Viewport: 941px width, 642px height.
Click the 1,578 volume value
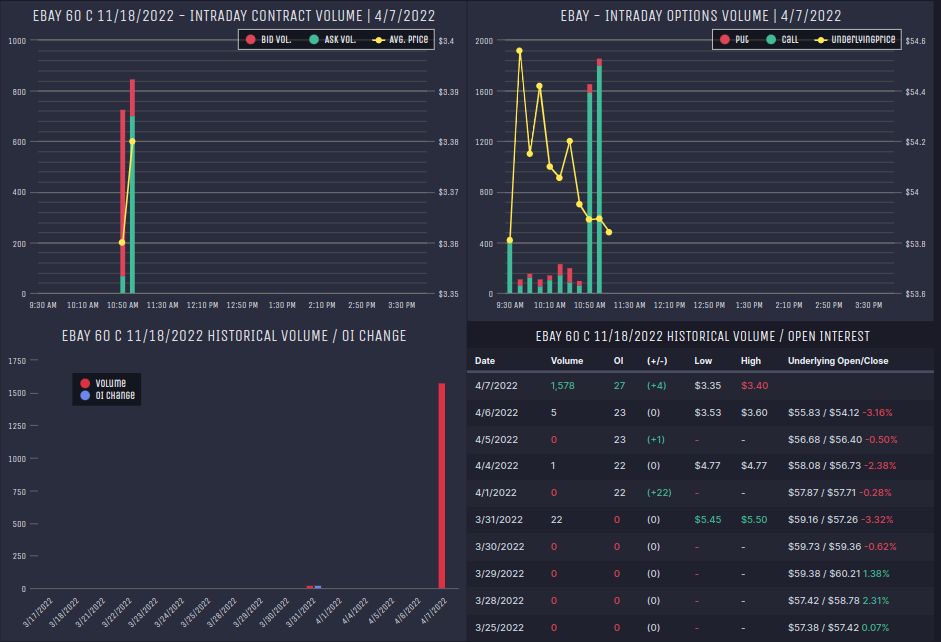(x=562, y=386)
